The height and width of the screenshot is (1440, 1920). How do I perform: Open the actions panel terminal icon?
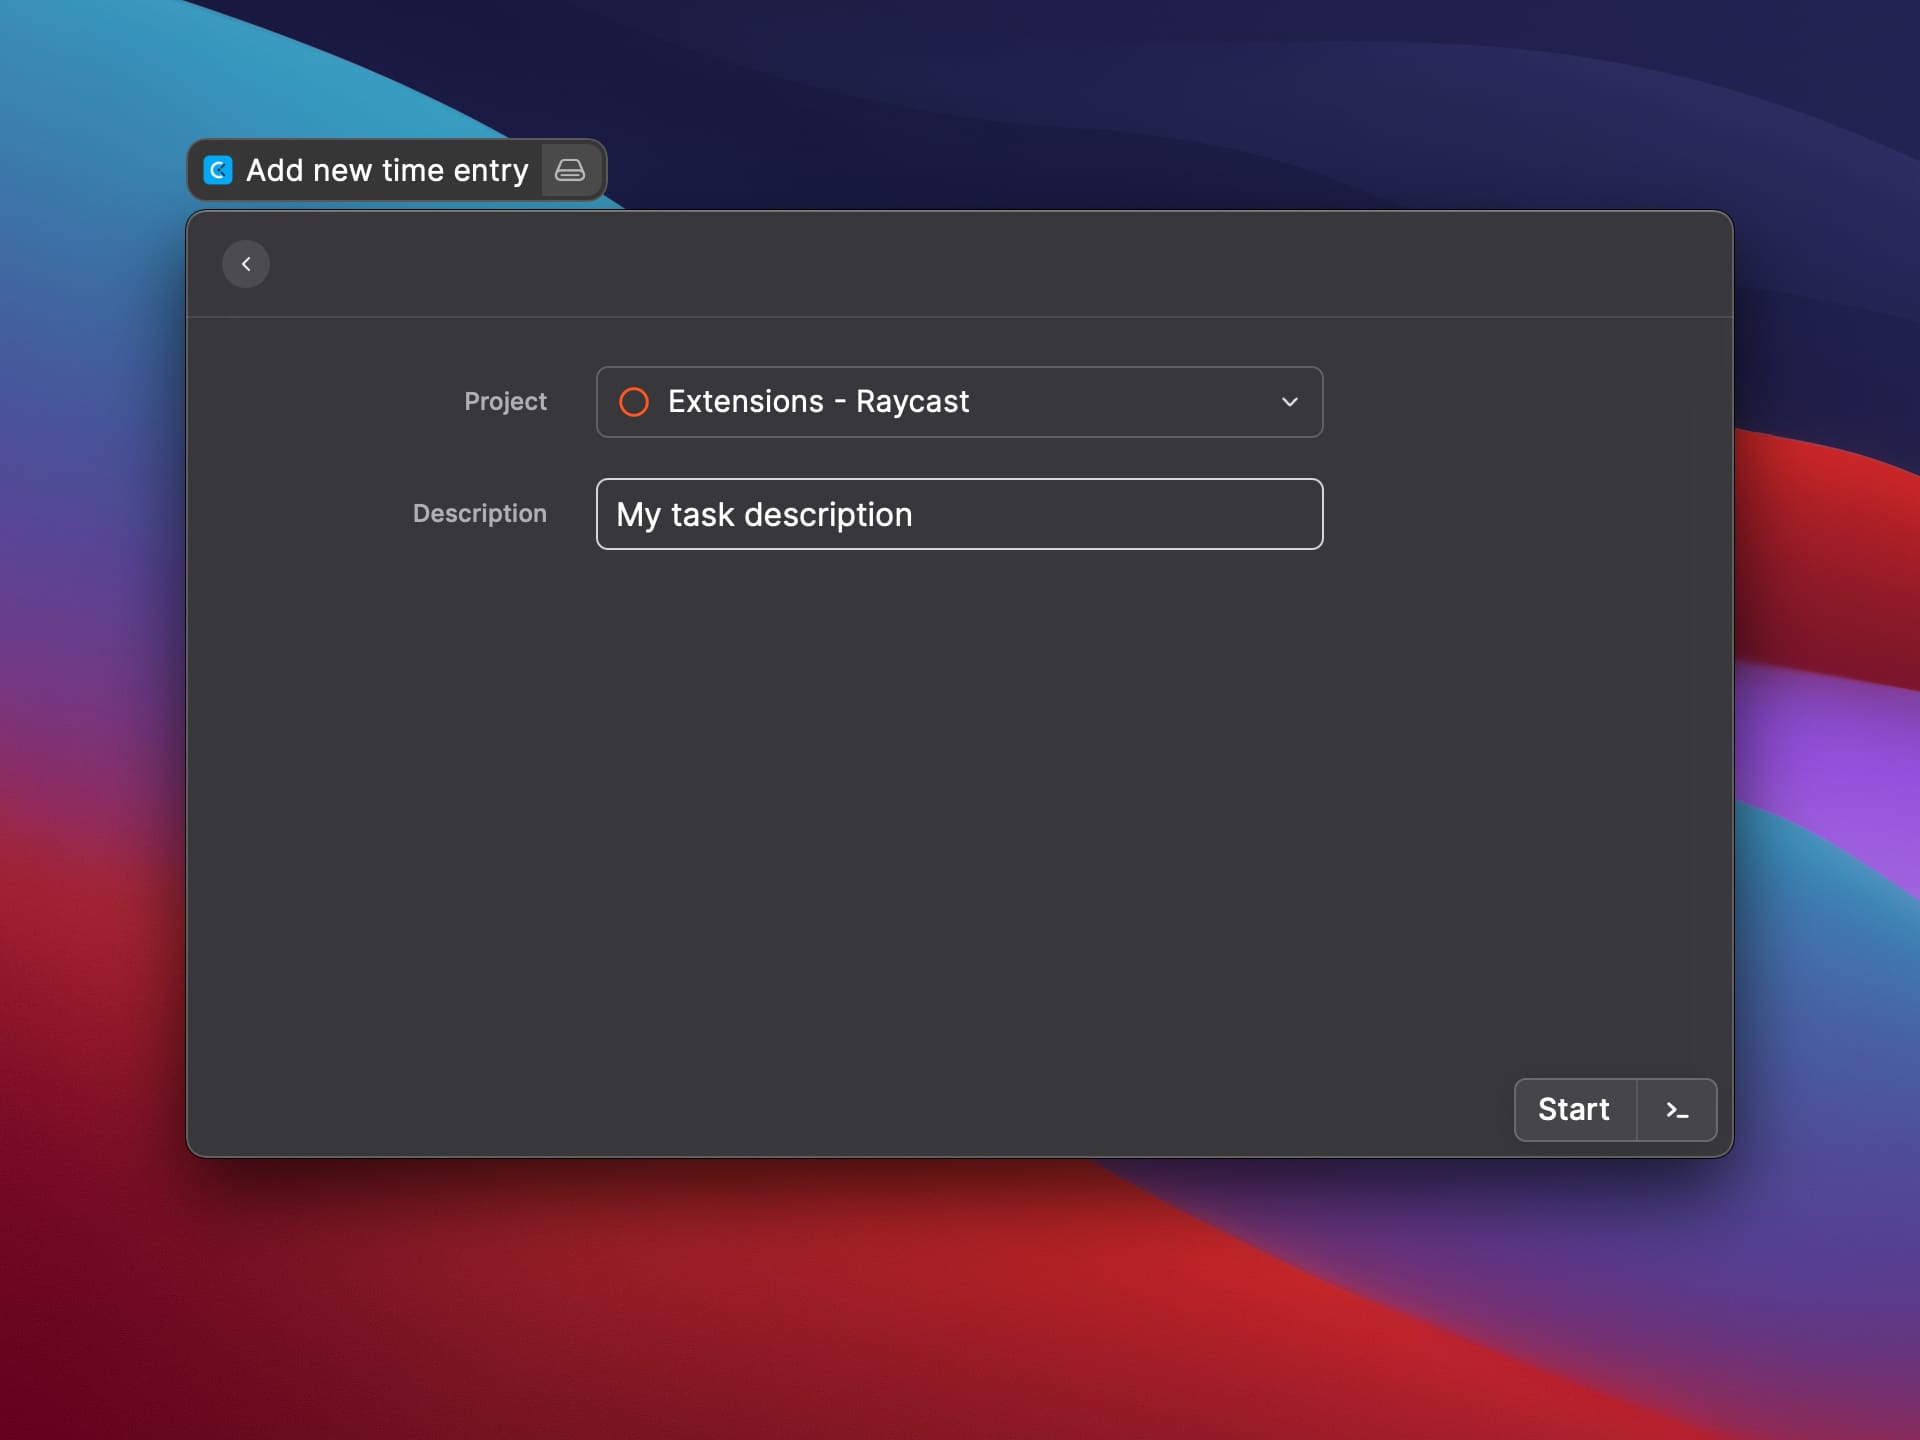pyautogui.click(x=1677, y=1110)
